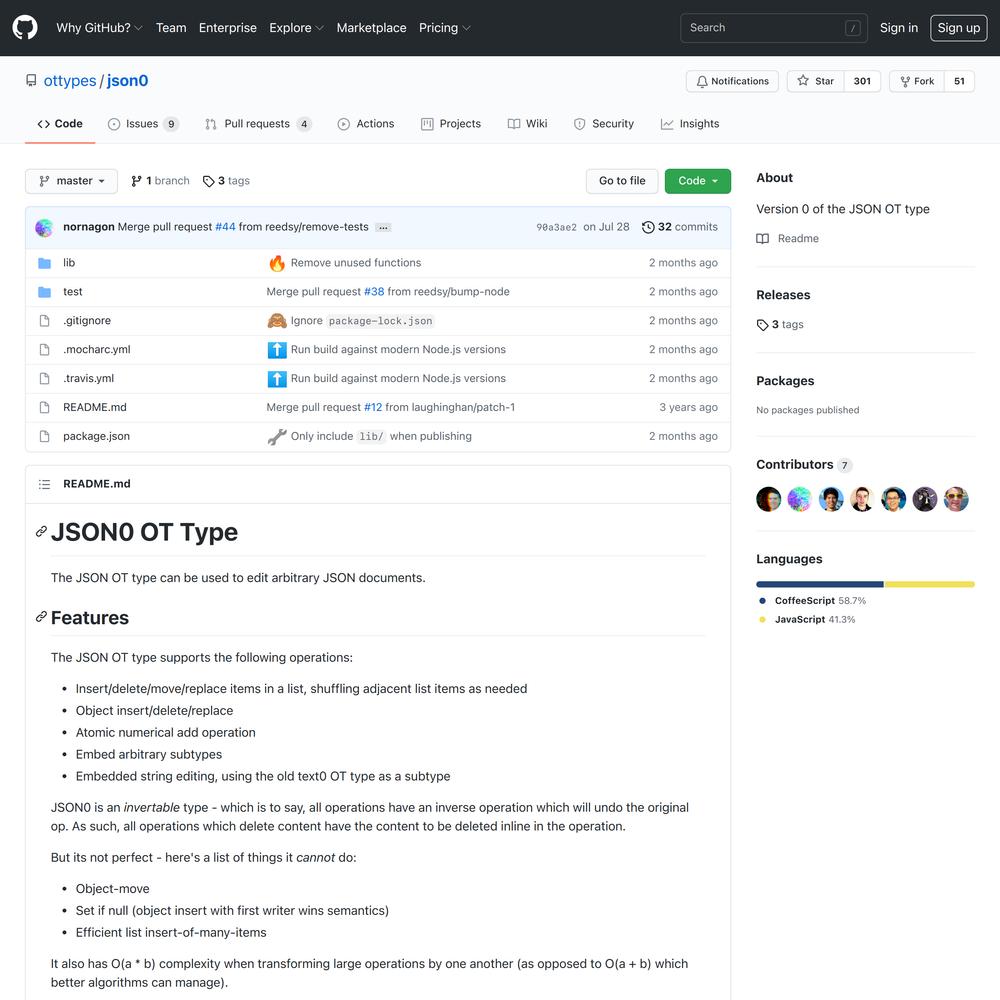Open commit hash 90a3ae2

coord(556,227)
